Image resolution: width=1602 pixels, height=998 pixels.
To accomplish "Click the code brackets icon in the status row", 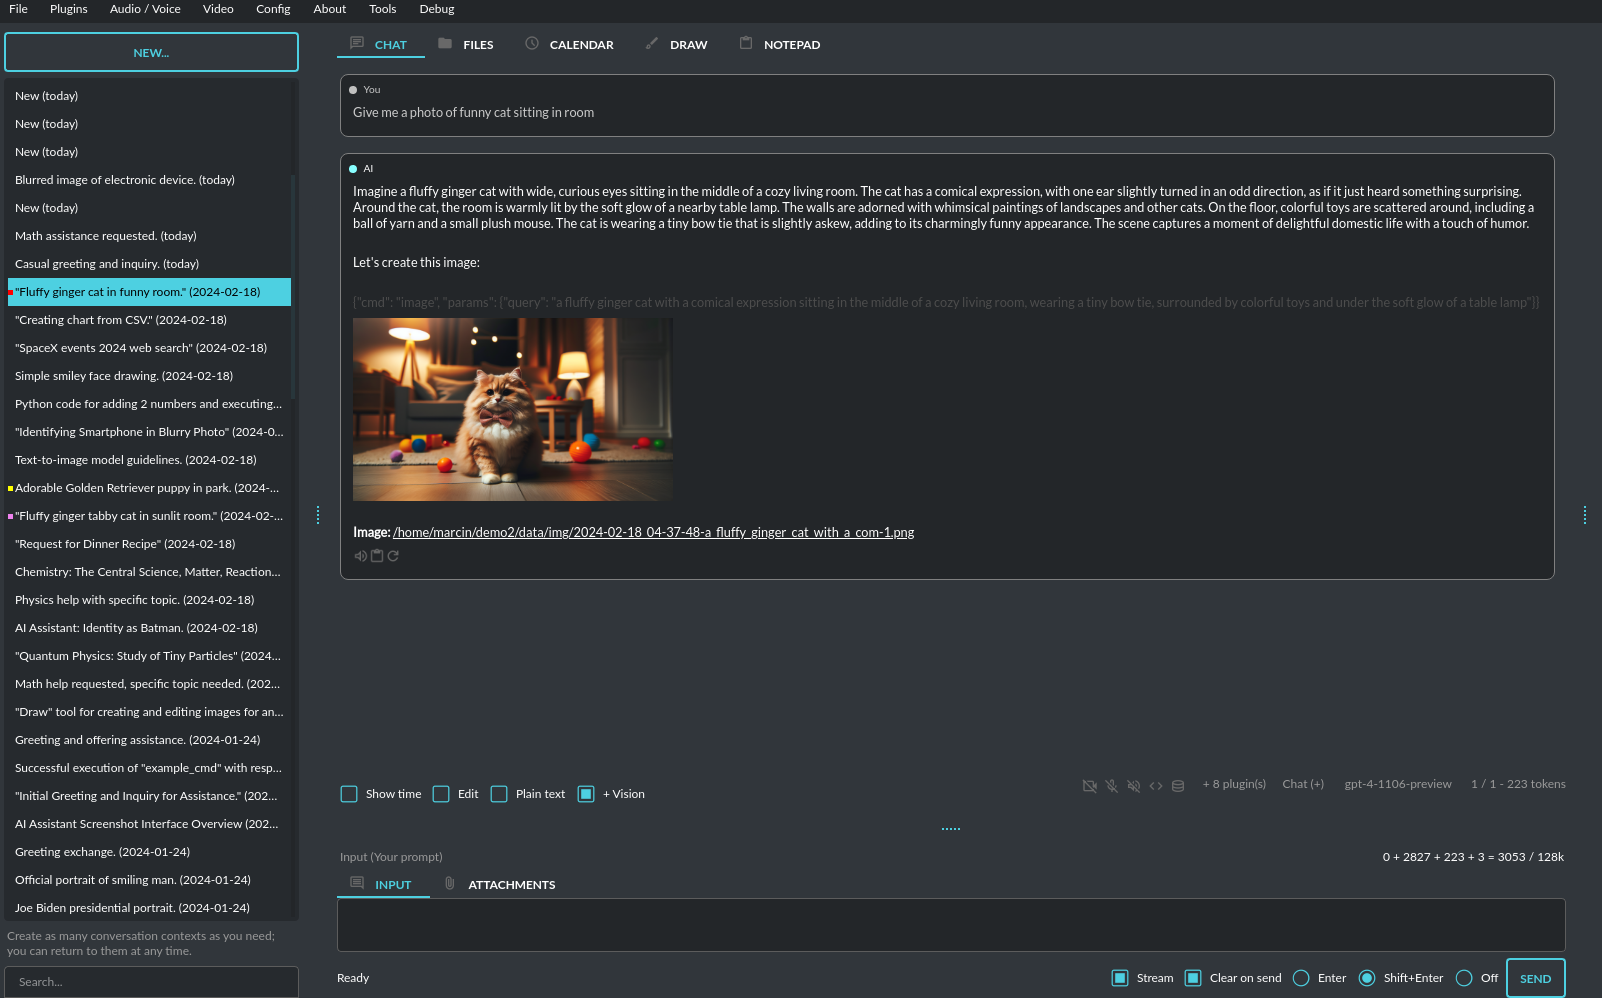I will click(1156, 786).
